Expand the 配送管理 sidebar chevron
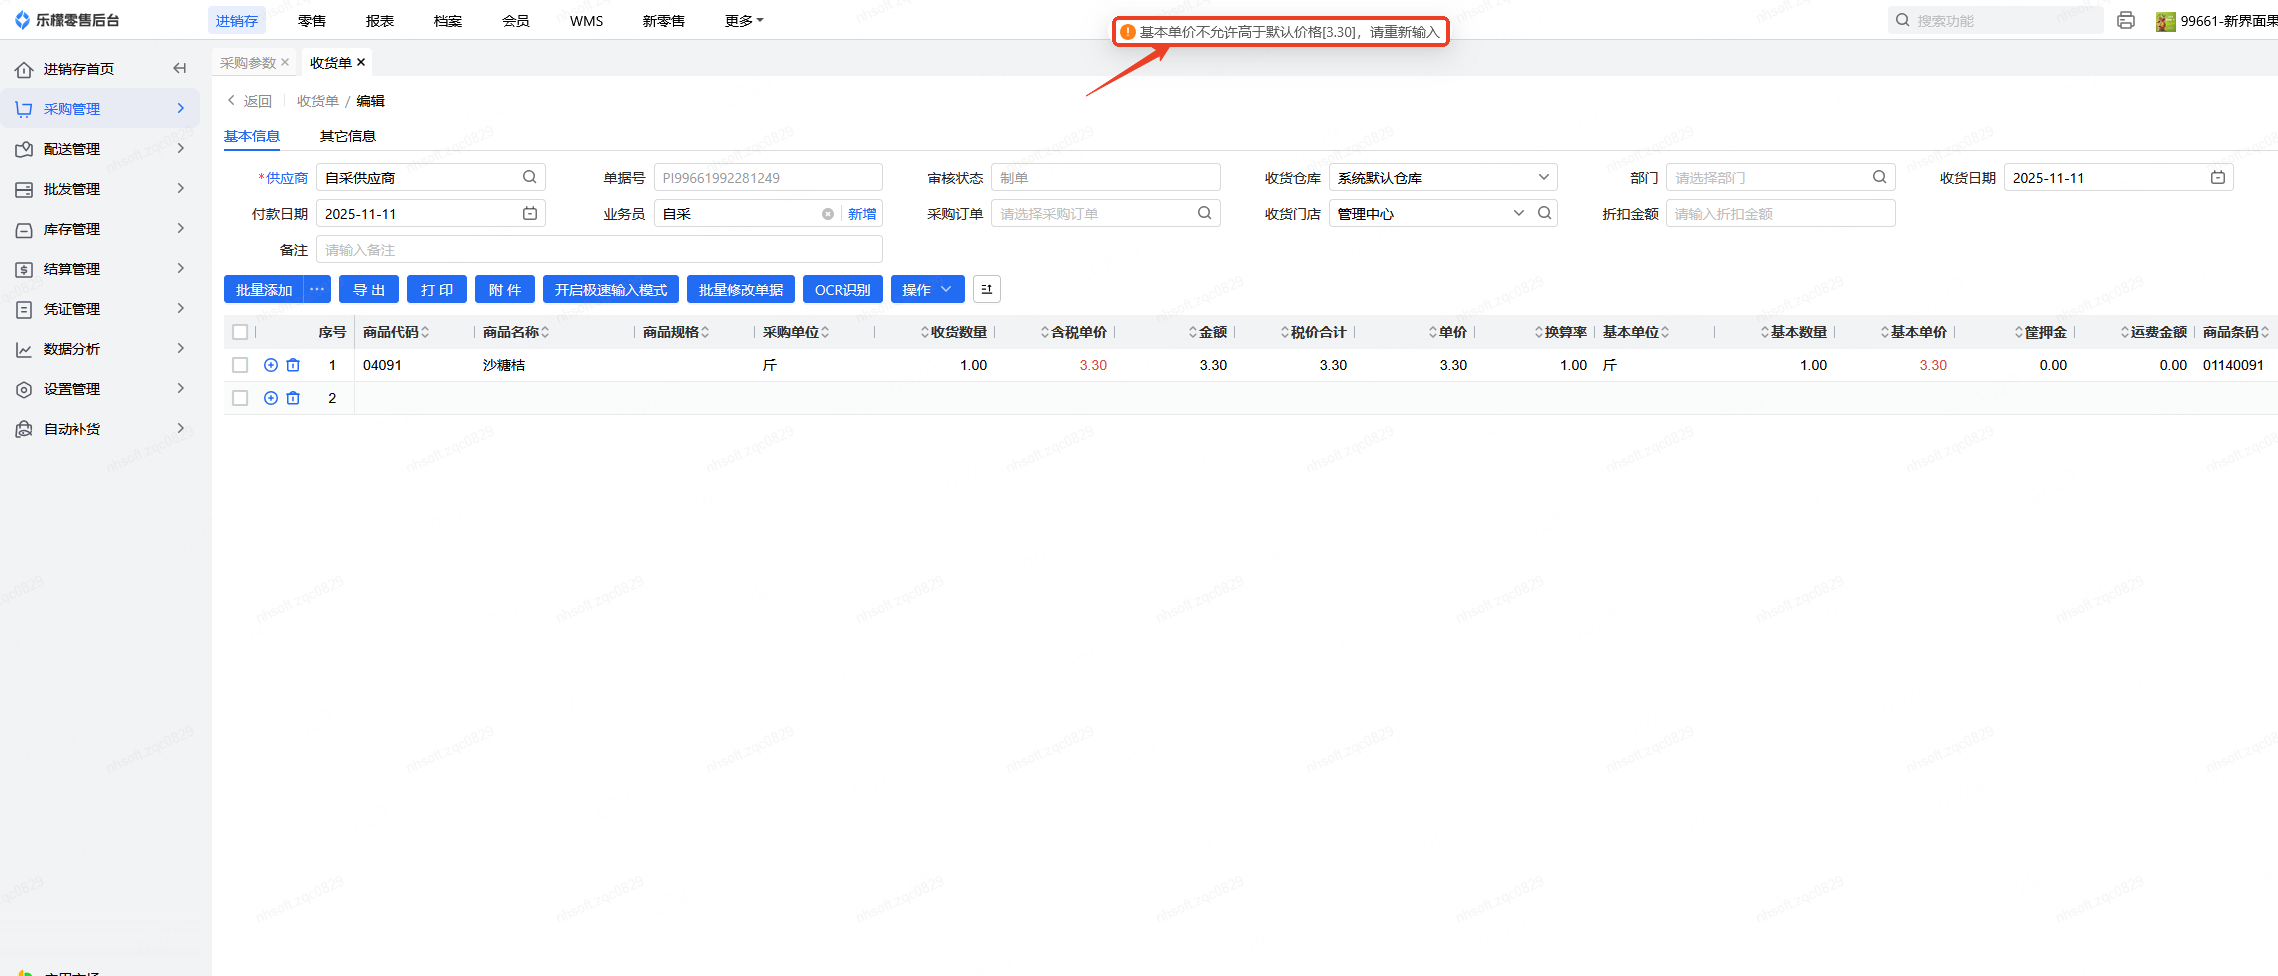 [181, 148]
